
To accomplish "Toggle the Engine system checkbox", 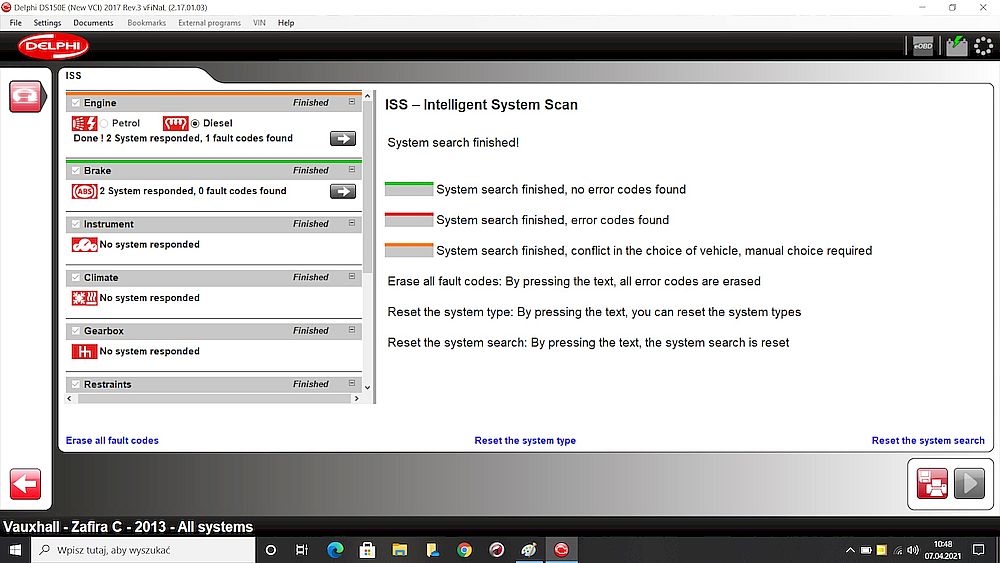I will 74,103.
